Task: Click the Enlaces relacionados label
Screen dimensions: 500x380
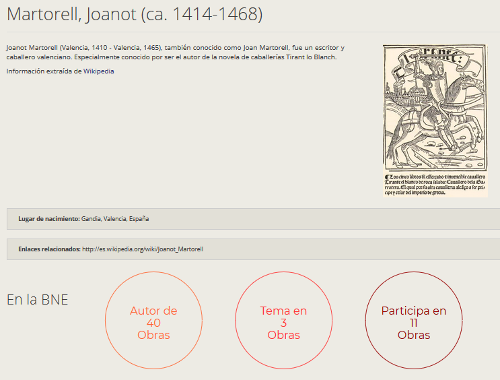Action: point(49,249)
